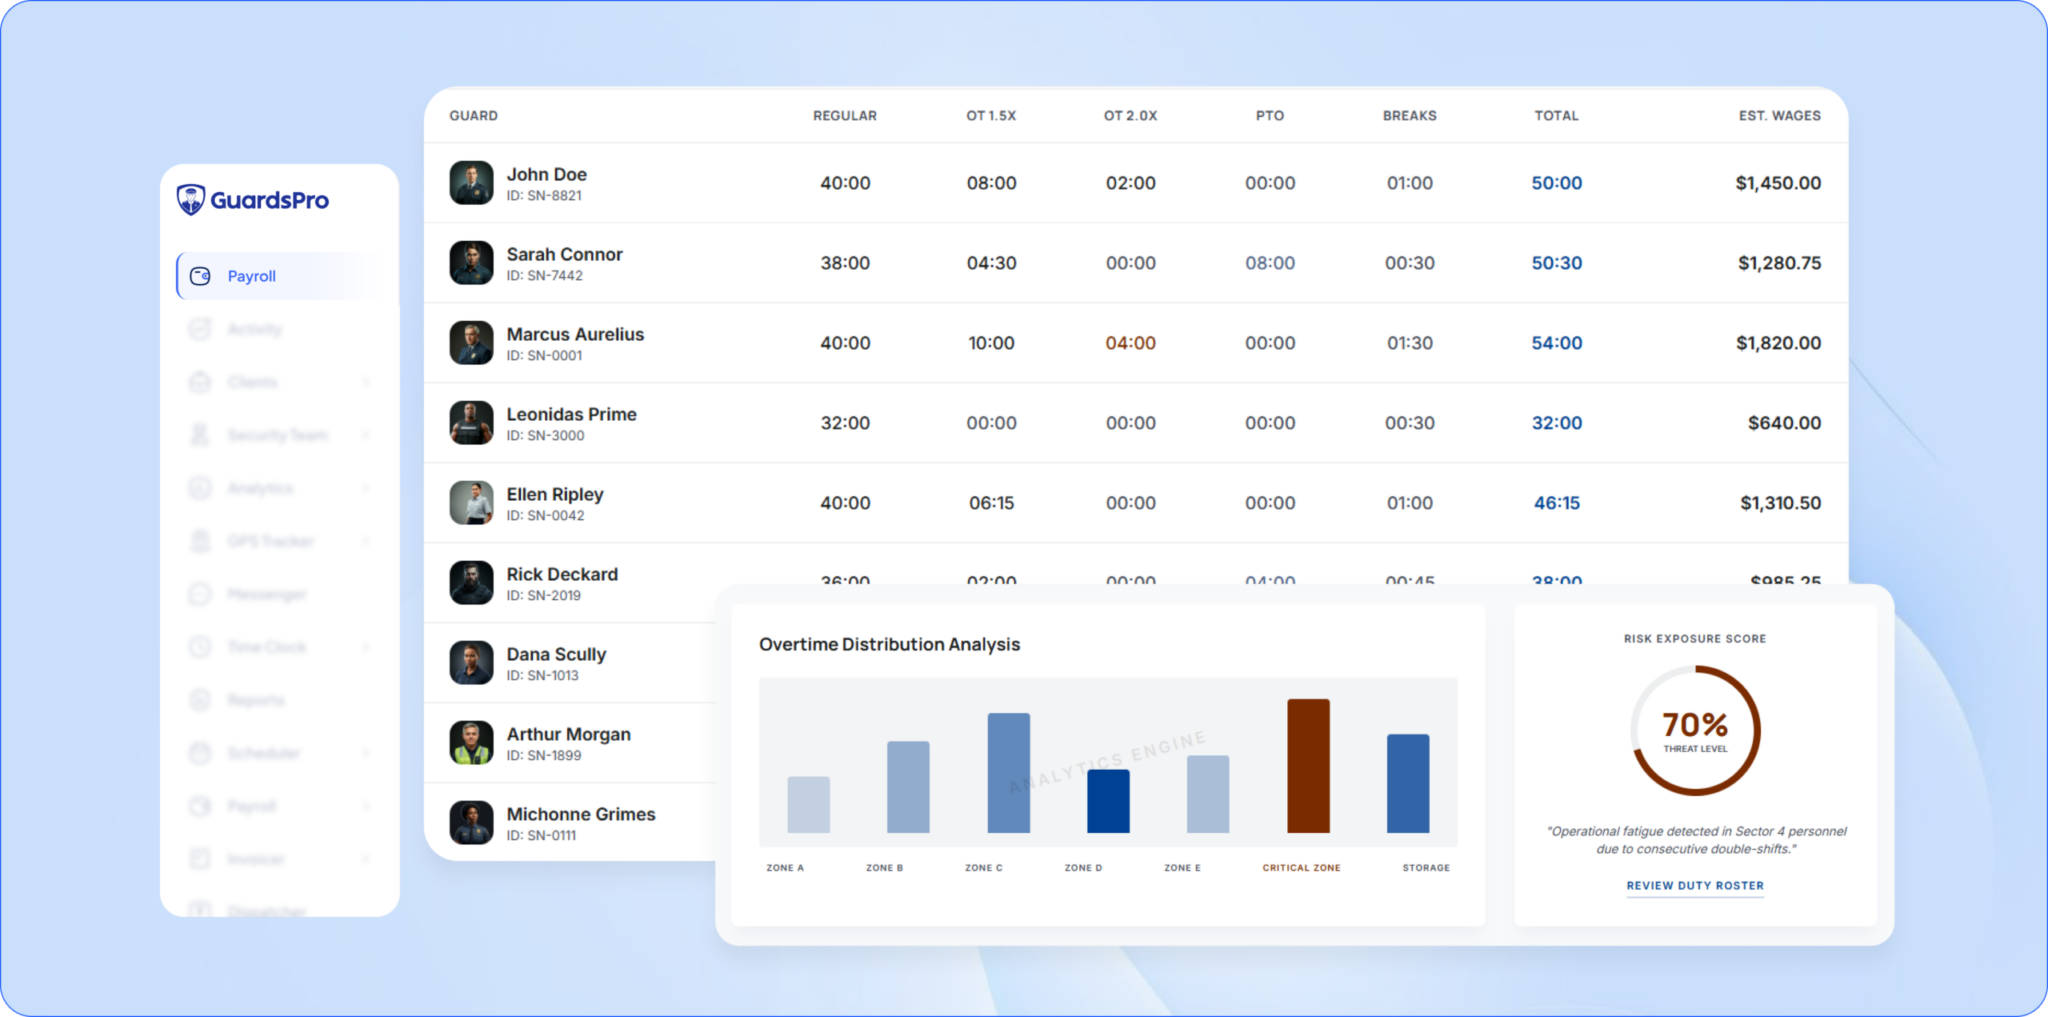Click the GPS Tracker icon in sidebar
Screen dimensions: 2048x1017
tap(200, 541)
